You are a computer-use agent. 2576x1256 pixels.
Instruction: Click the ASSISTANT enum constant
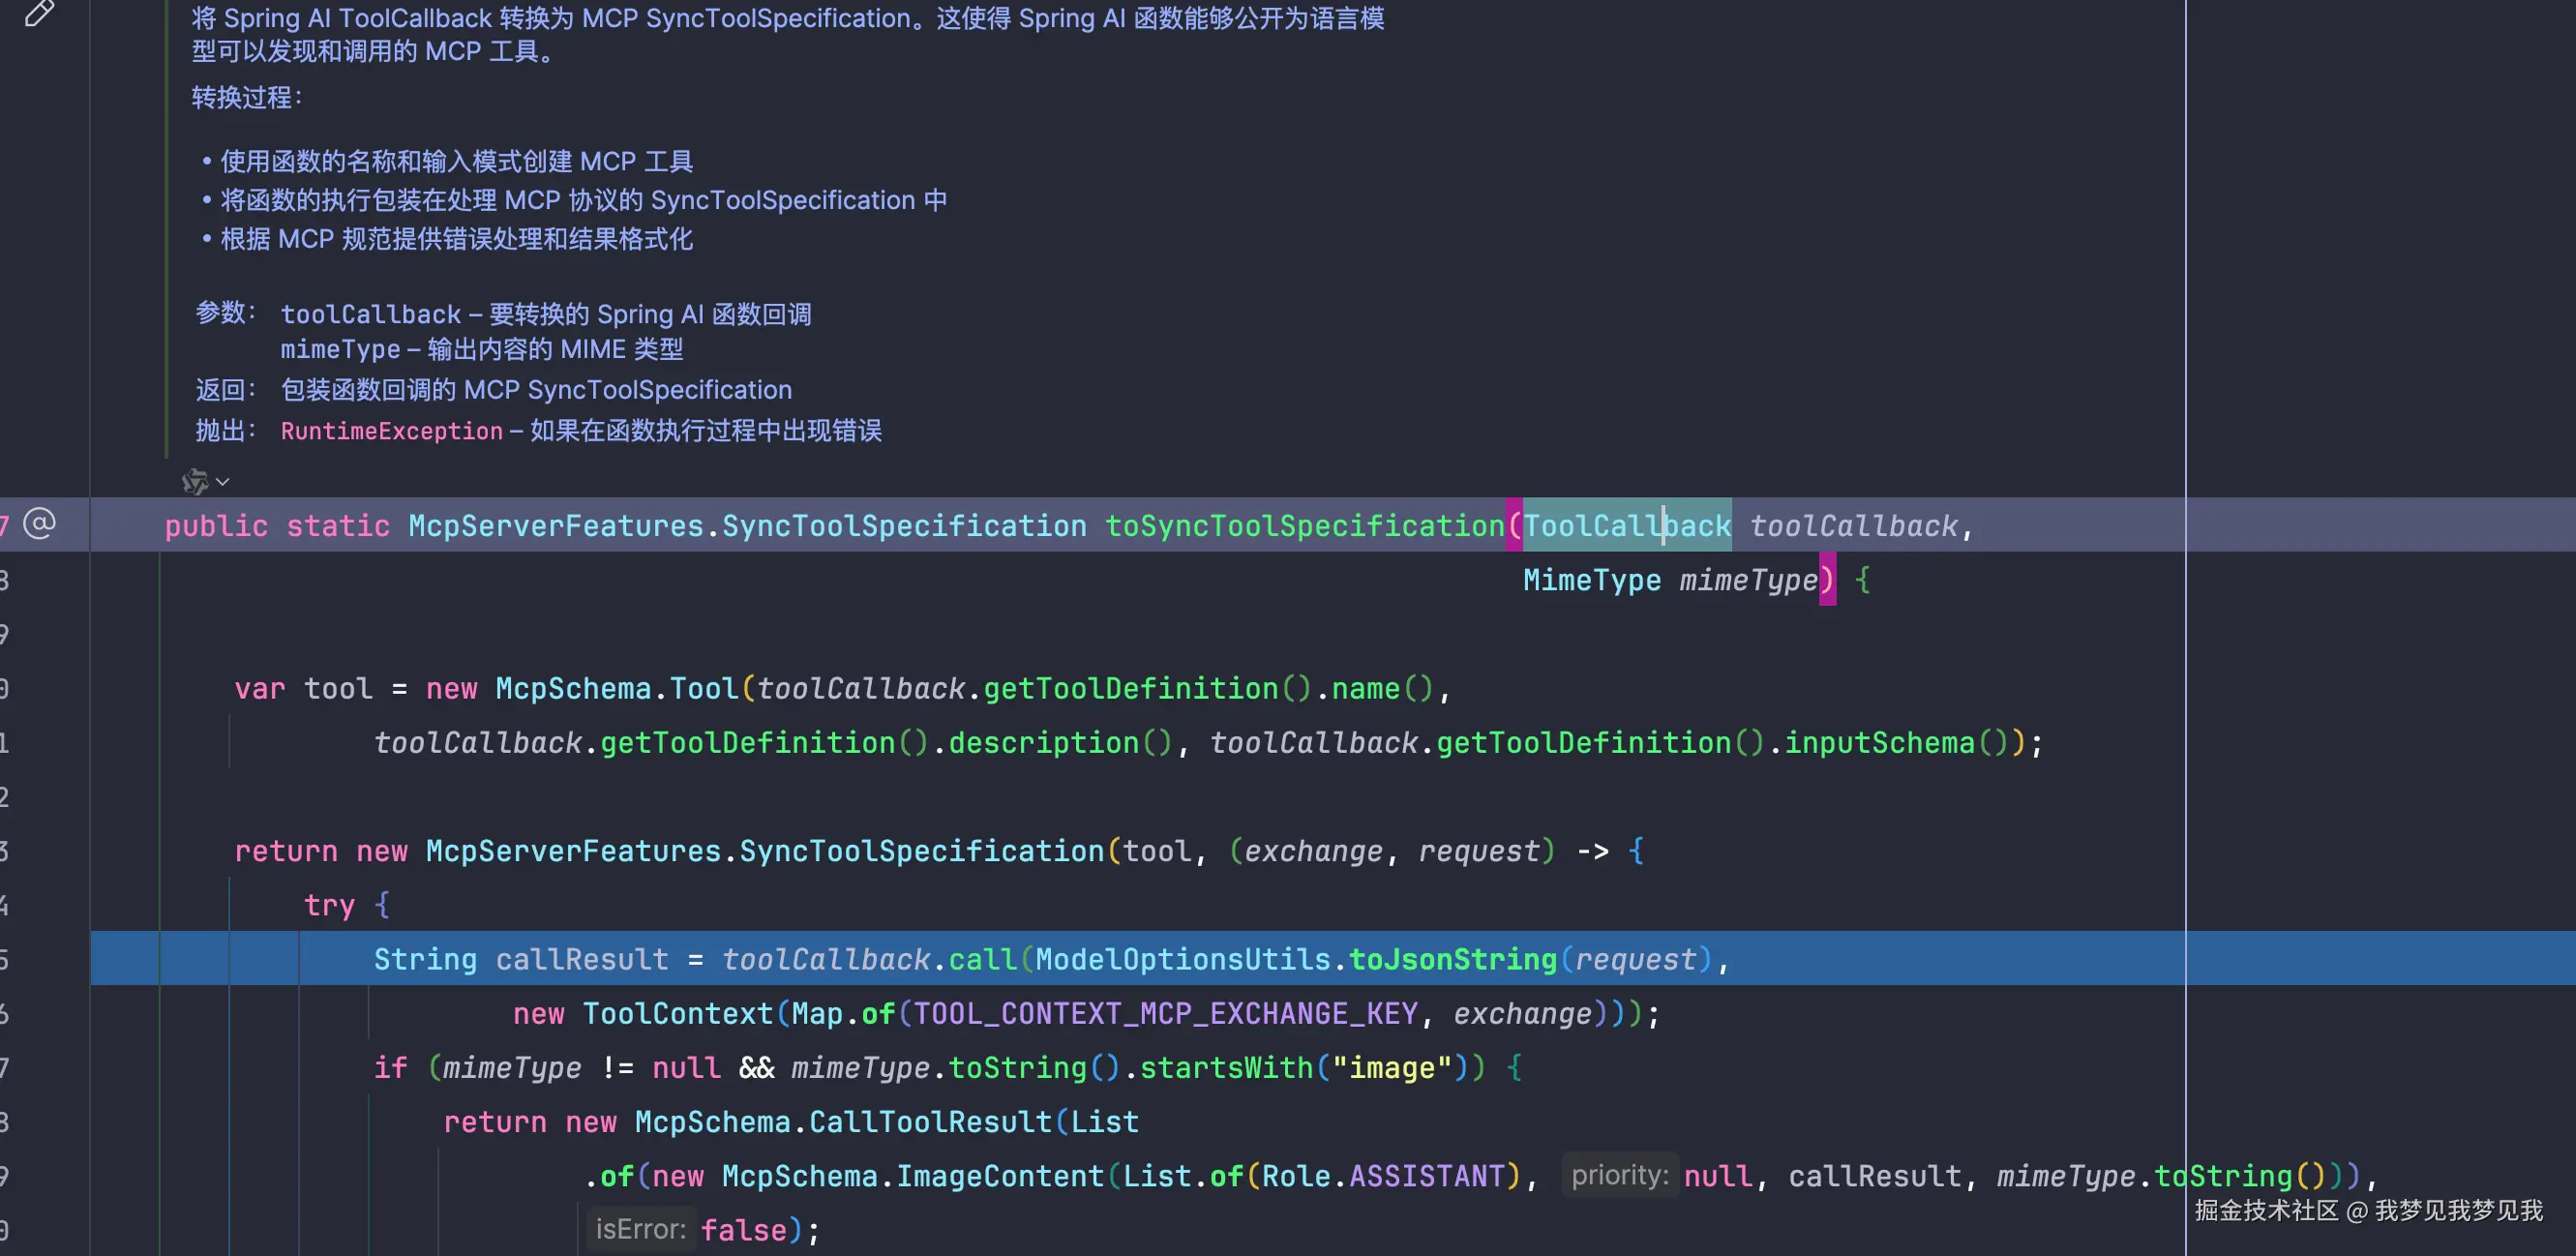(1427, 1176)
